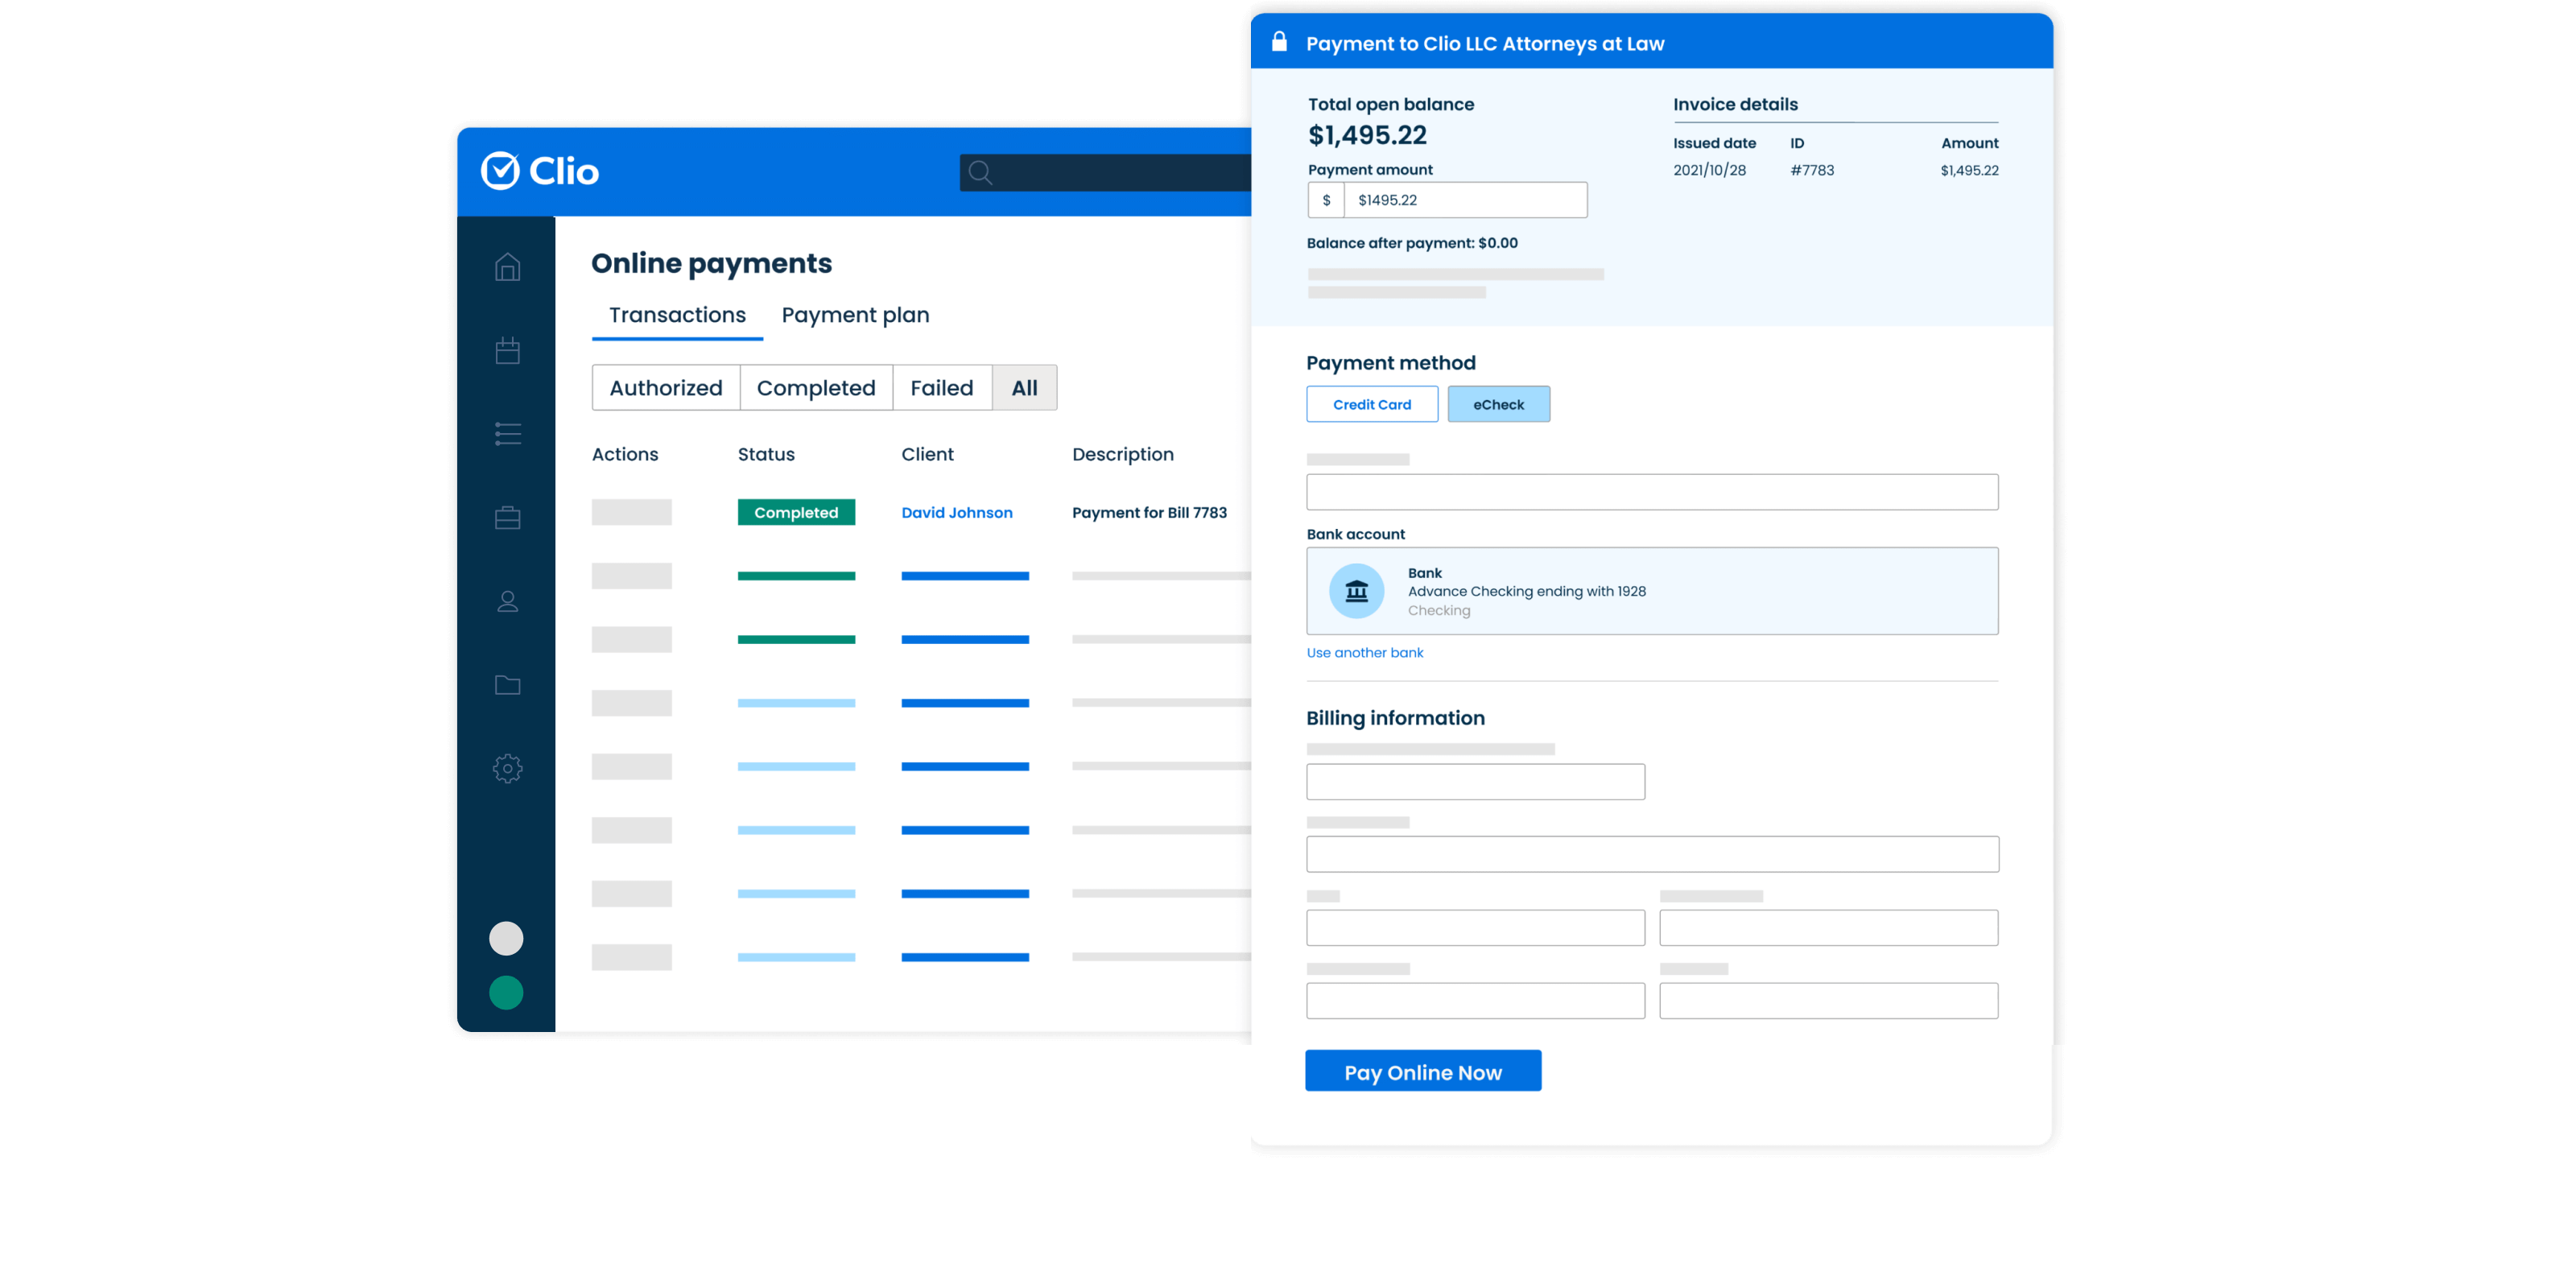Open David Johnson client link

[956, 513]
